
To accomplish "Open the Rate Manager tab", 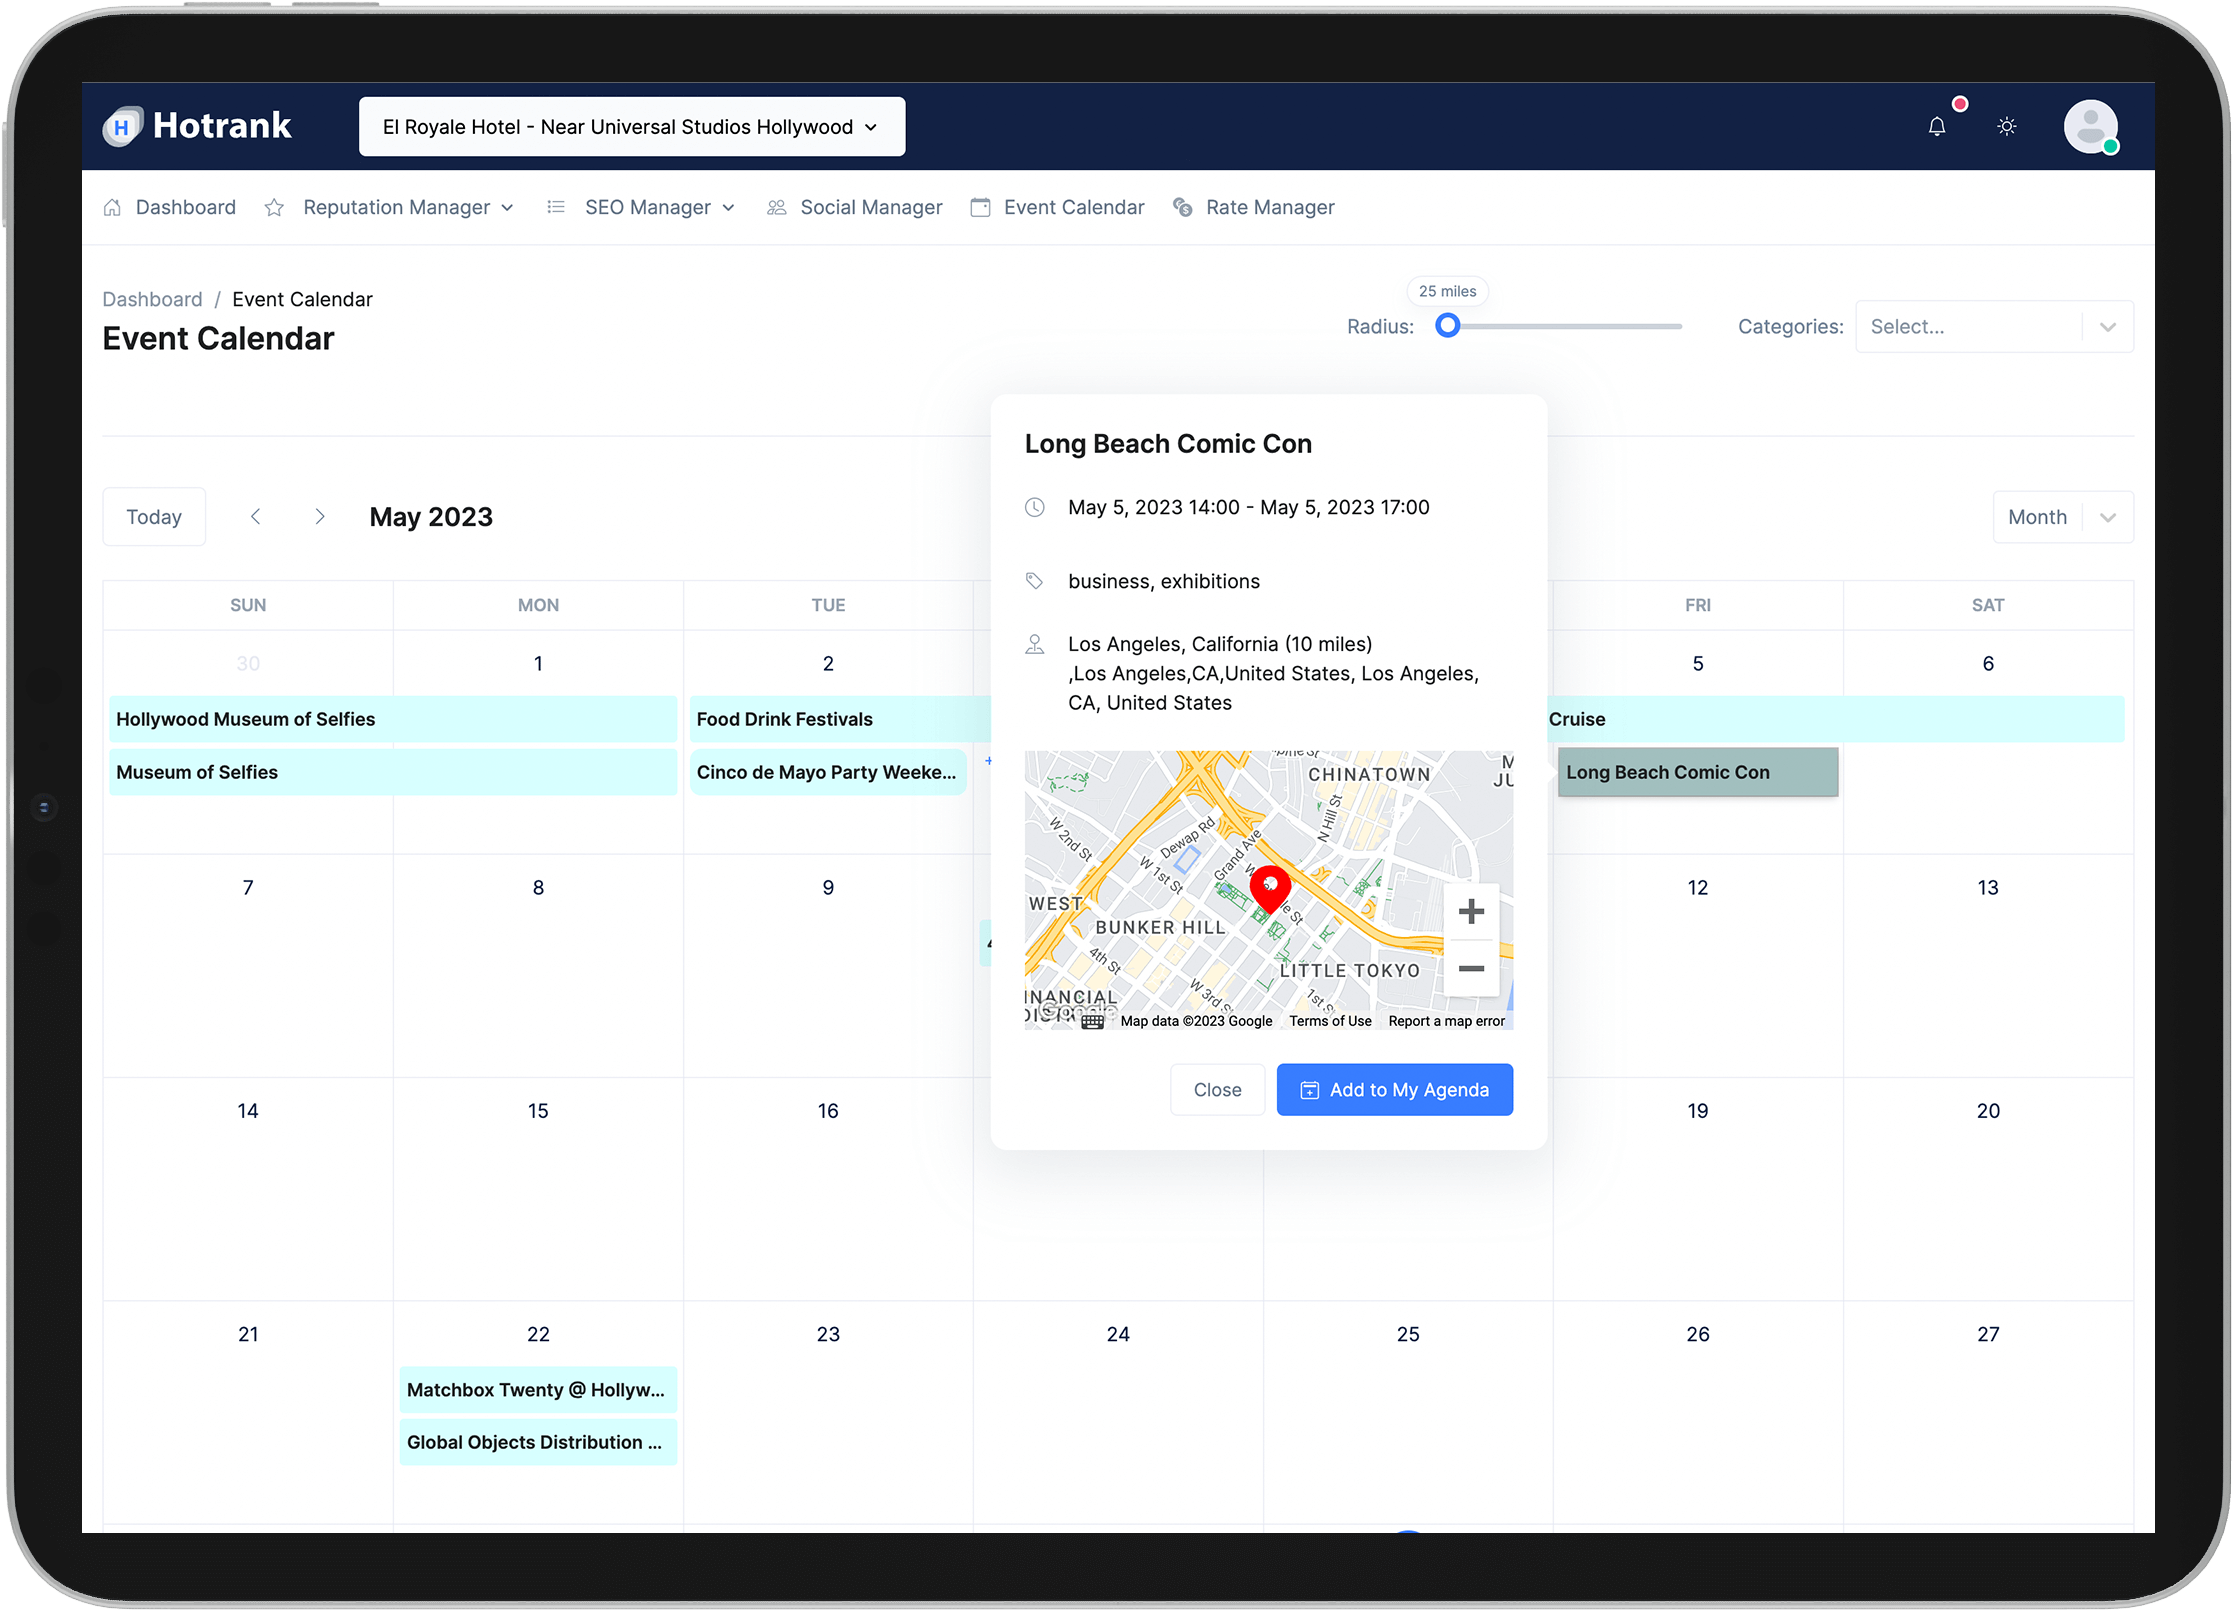I will 1269,208.
